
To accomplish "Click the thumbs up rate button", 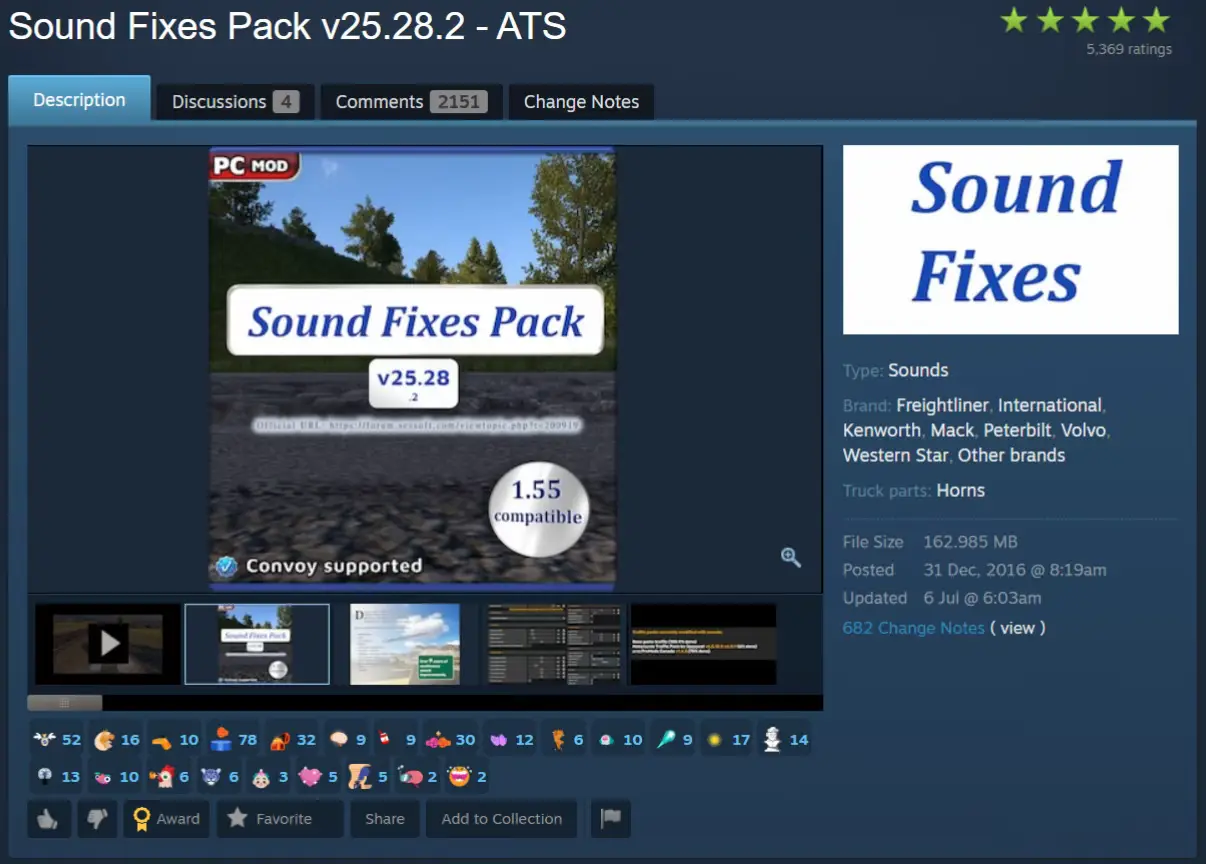I will coord(49,818).
